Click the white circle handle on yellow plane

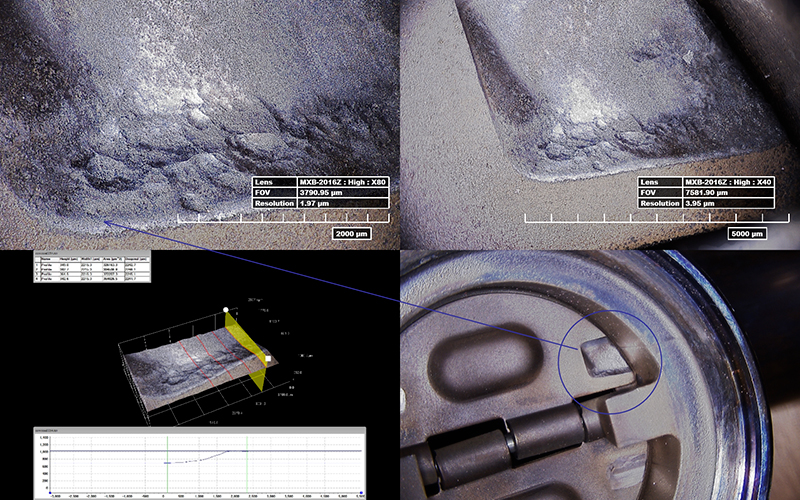tap(226, 310)
